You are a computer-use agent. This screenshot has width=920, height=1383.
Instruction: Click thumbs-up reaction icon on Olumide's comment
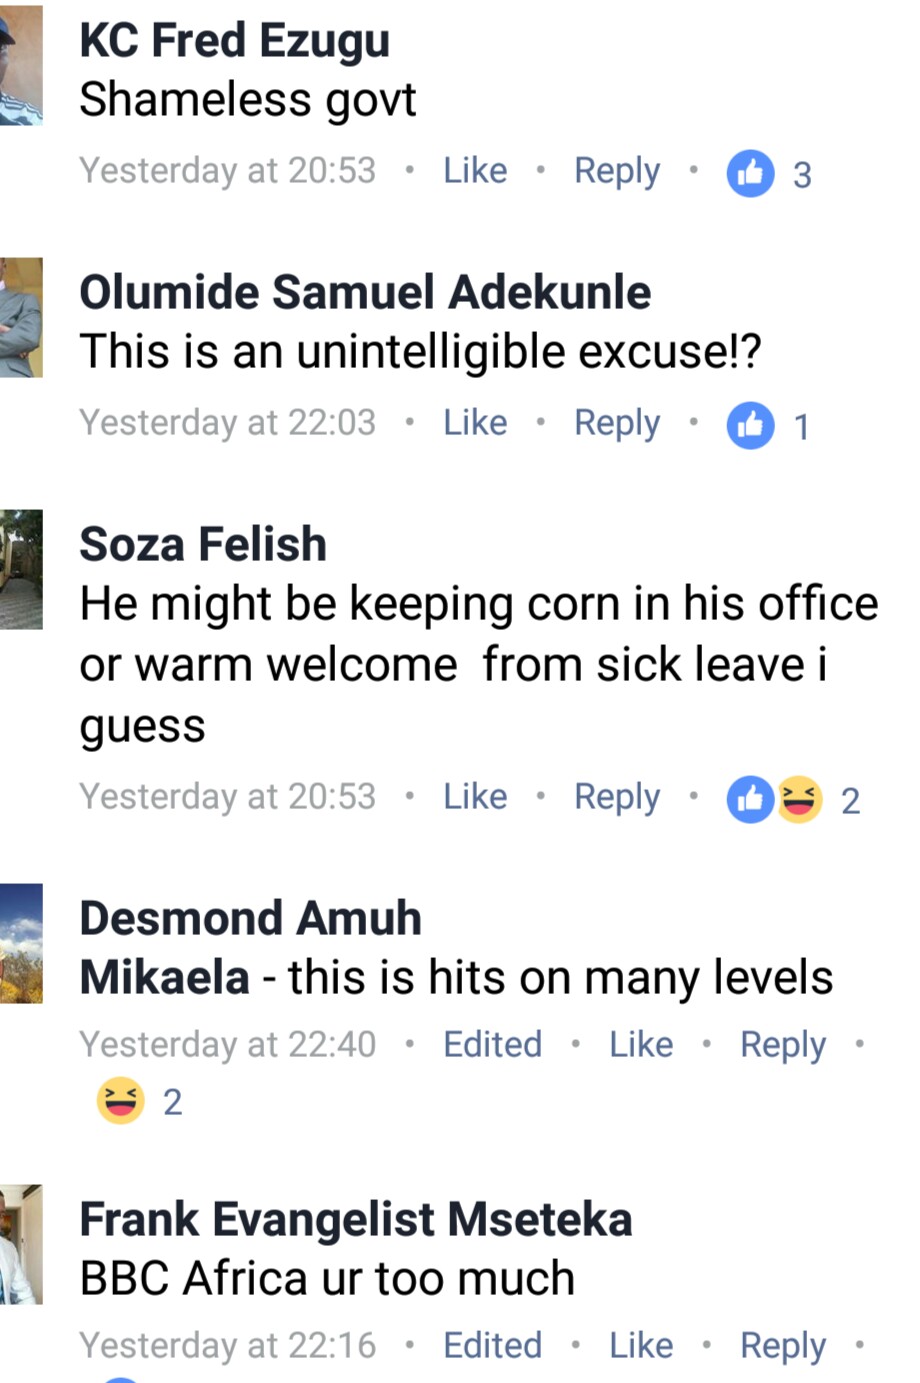750,425
